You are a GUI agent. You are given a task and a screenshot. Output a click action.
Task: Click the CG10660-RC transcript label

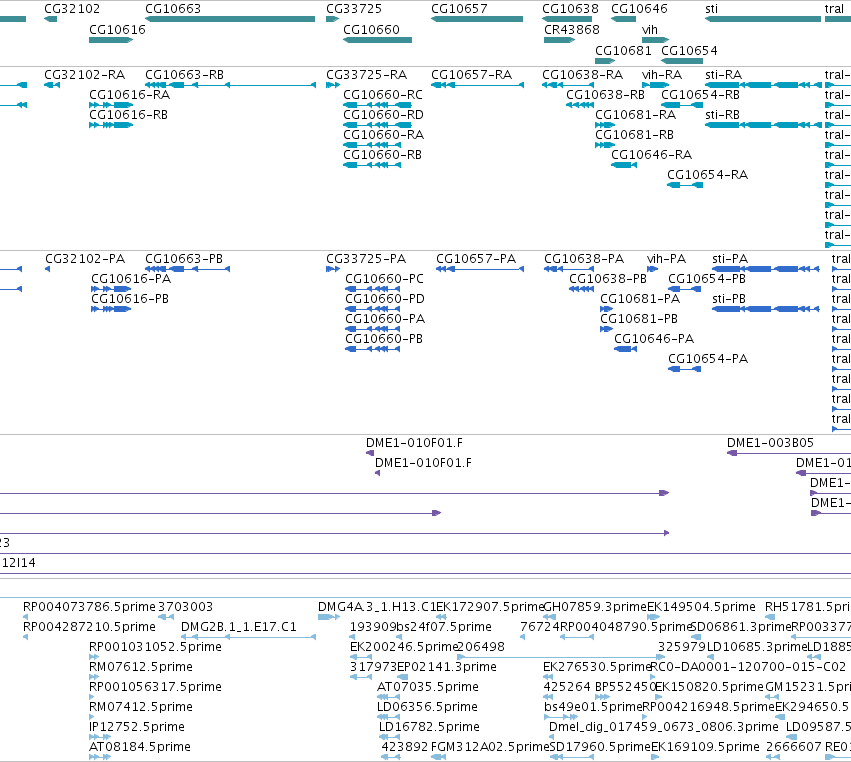pyautogui.click(x=383, y=94)
